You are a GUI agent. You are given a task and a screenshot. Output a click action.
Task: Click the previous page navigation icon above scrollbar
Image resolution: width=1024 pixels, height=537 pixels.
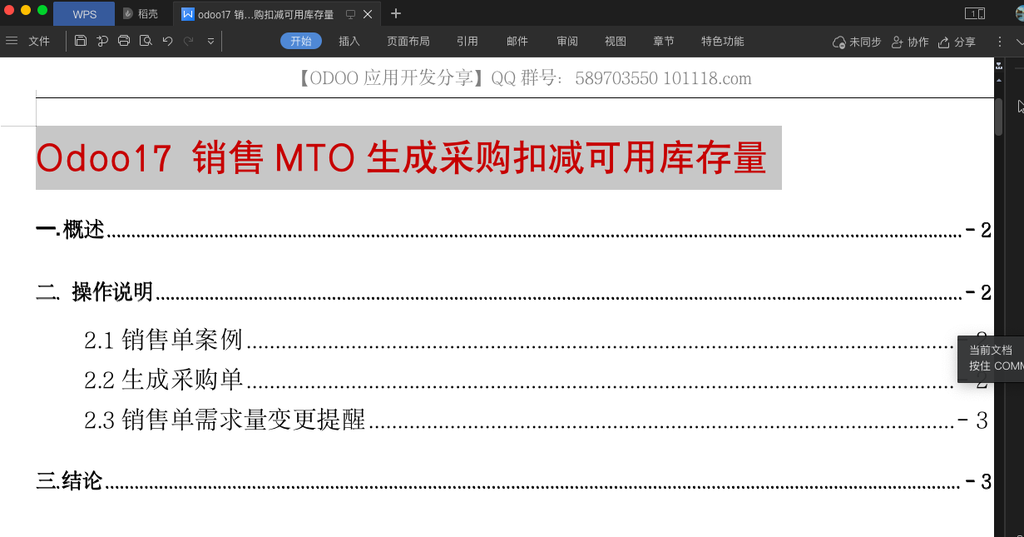coord(999,66)
